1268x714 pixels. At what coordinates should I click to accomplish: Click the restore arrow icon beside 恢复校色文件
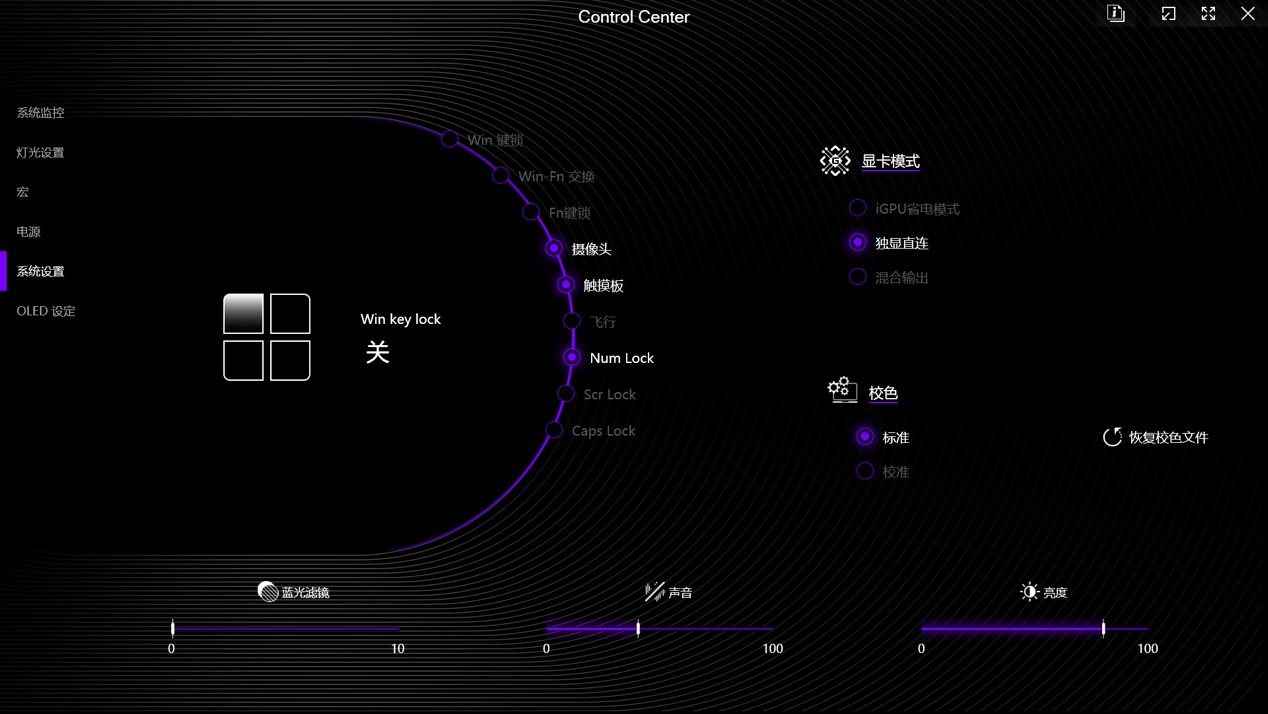[x=1112, y=437]
